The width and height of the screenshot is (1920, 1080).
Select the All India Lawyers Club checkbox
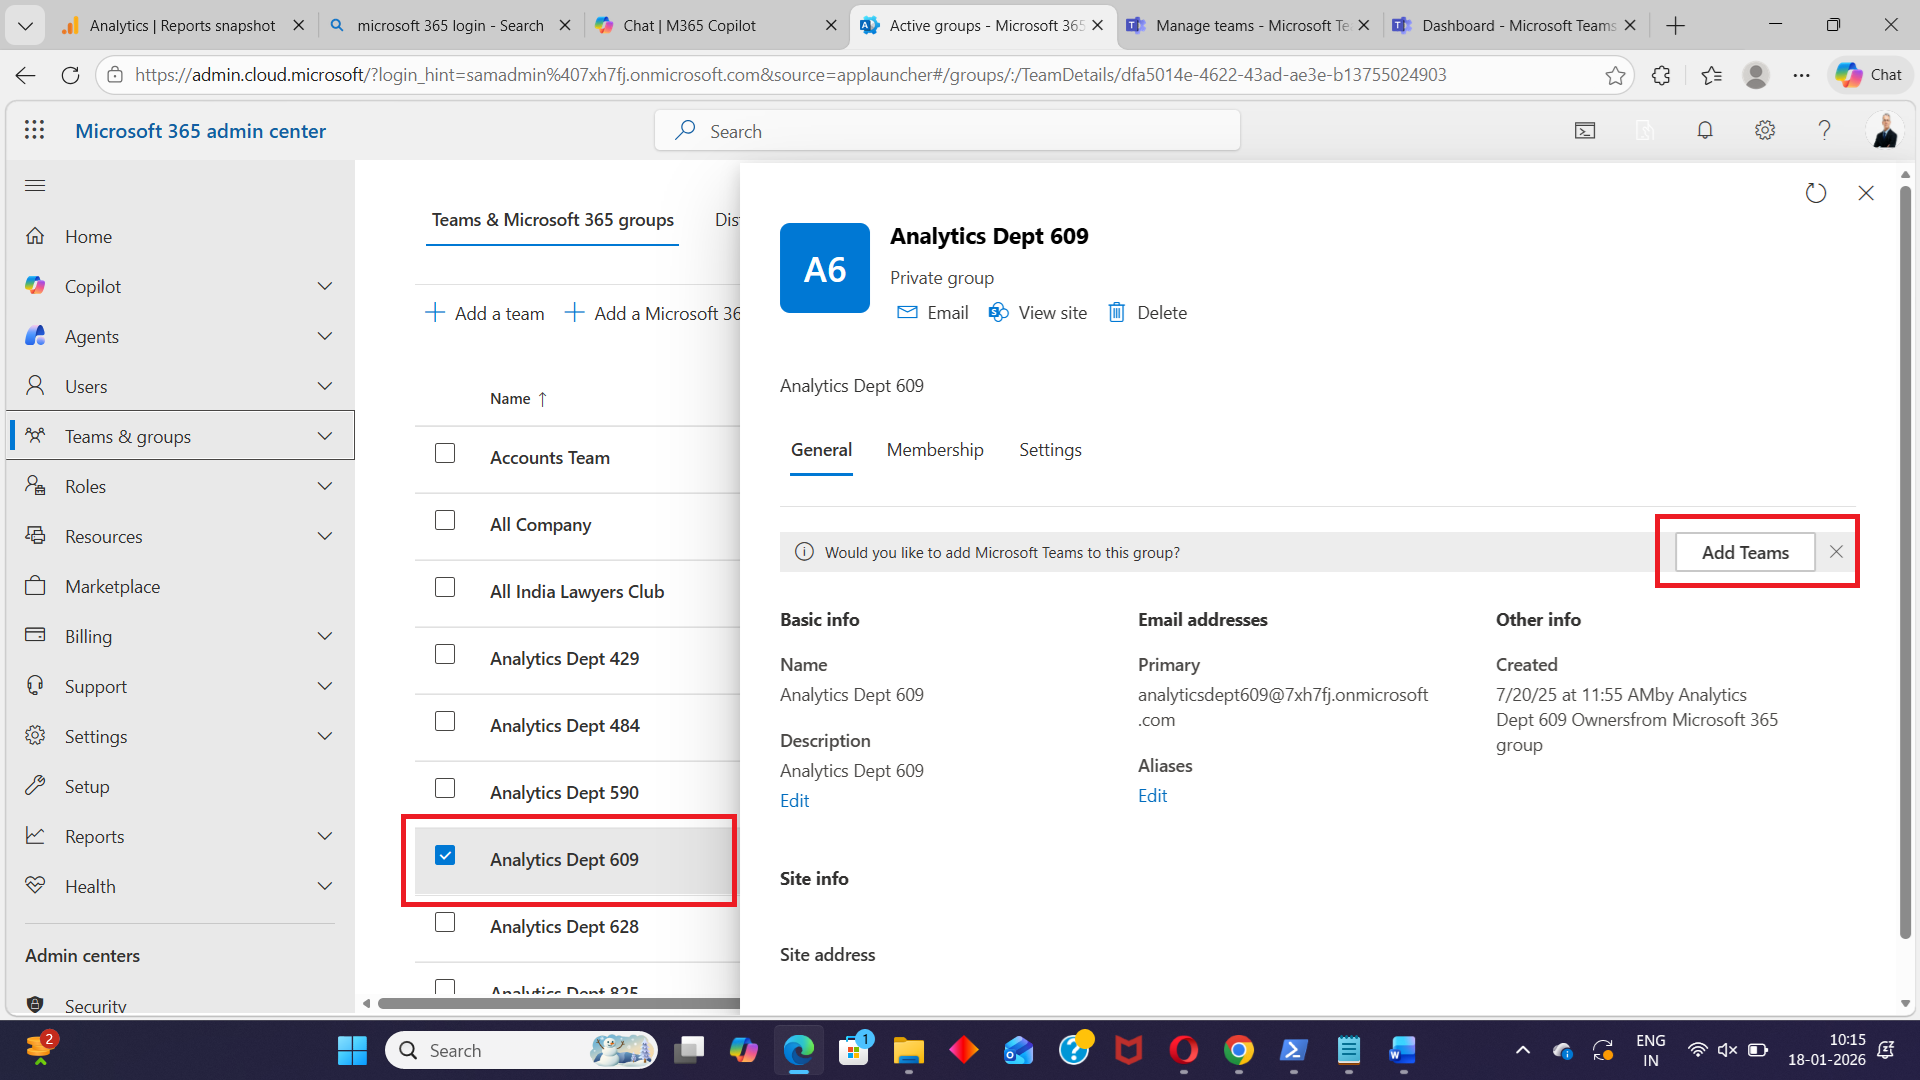(x=445, y=588)
